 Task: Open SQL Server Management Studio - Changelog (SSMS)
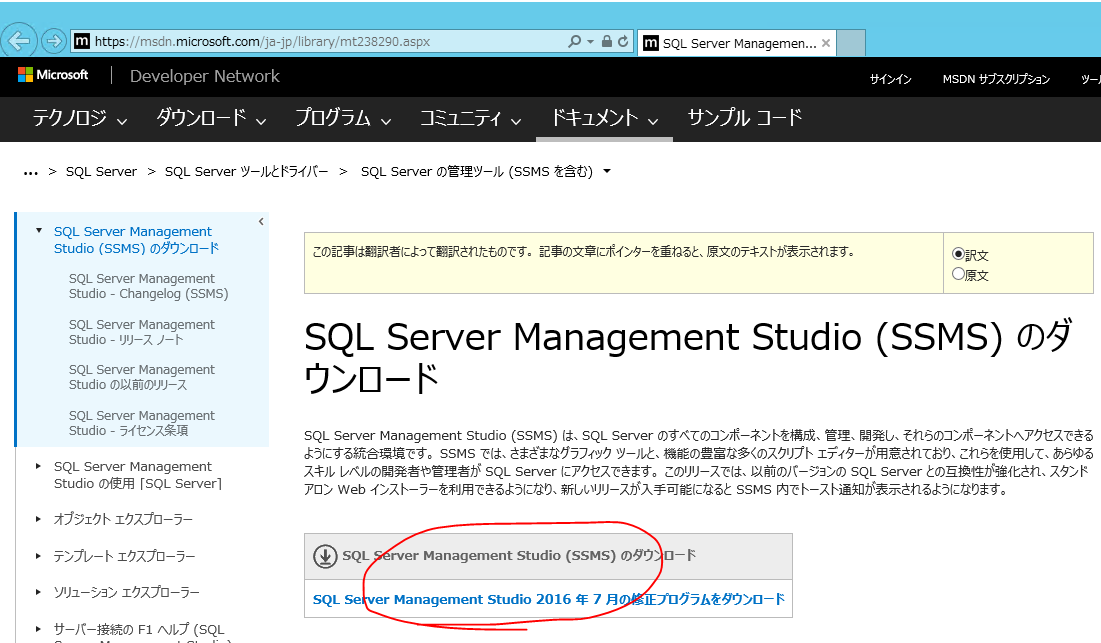click(x=149, y=286)
